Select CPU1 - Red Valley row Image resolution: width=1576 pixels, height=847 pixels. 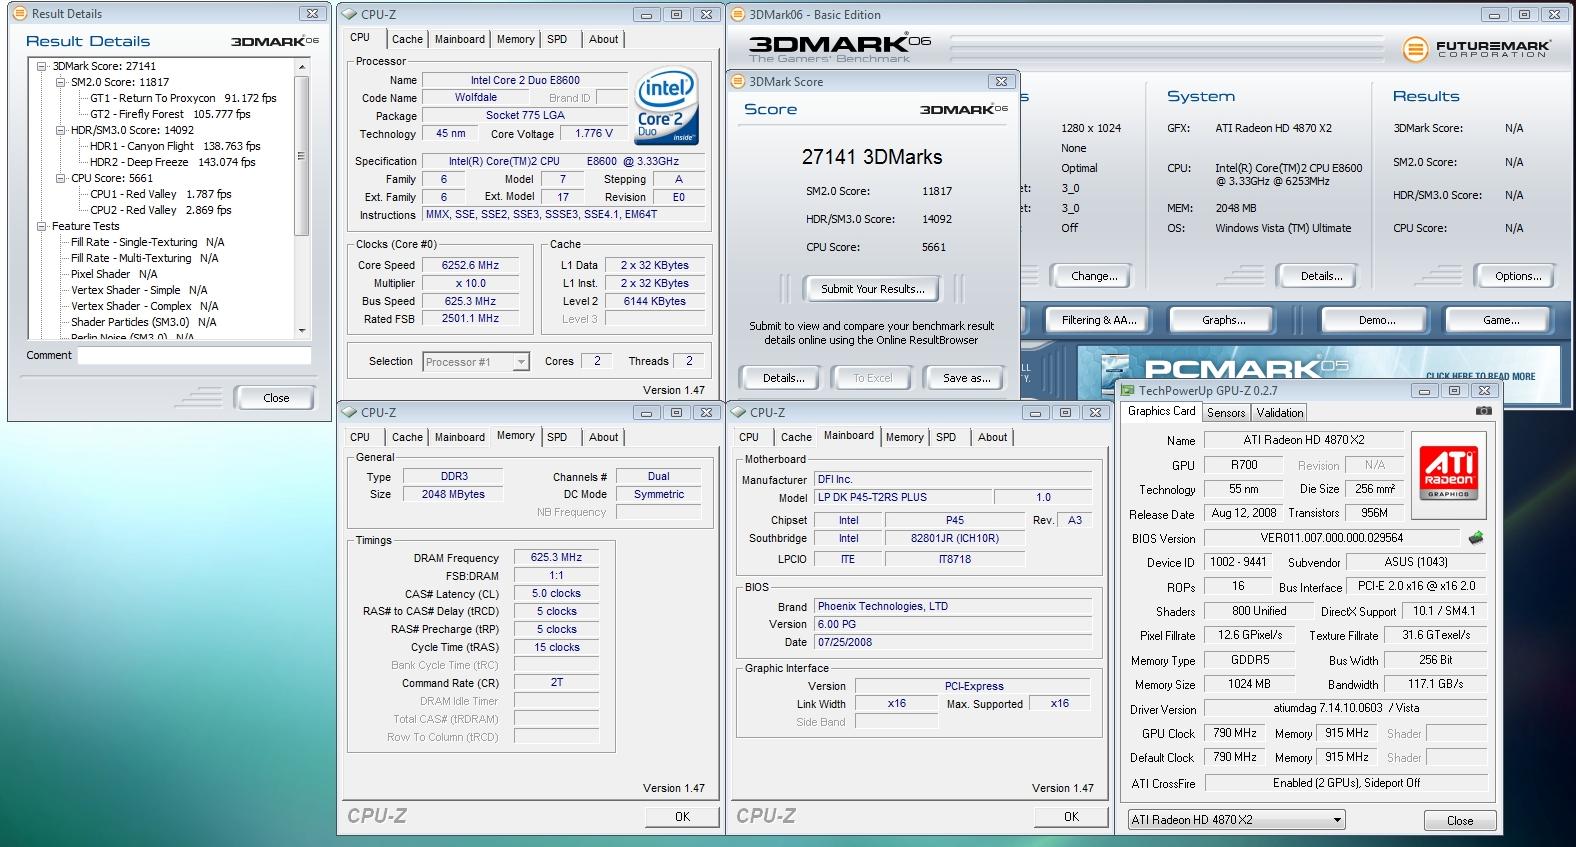[x=160, y=194]
